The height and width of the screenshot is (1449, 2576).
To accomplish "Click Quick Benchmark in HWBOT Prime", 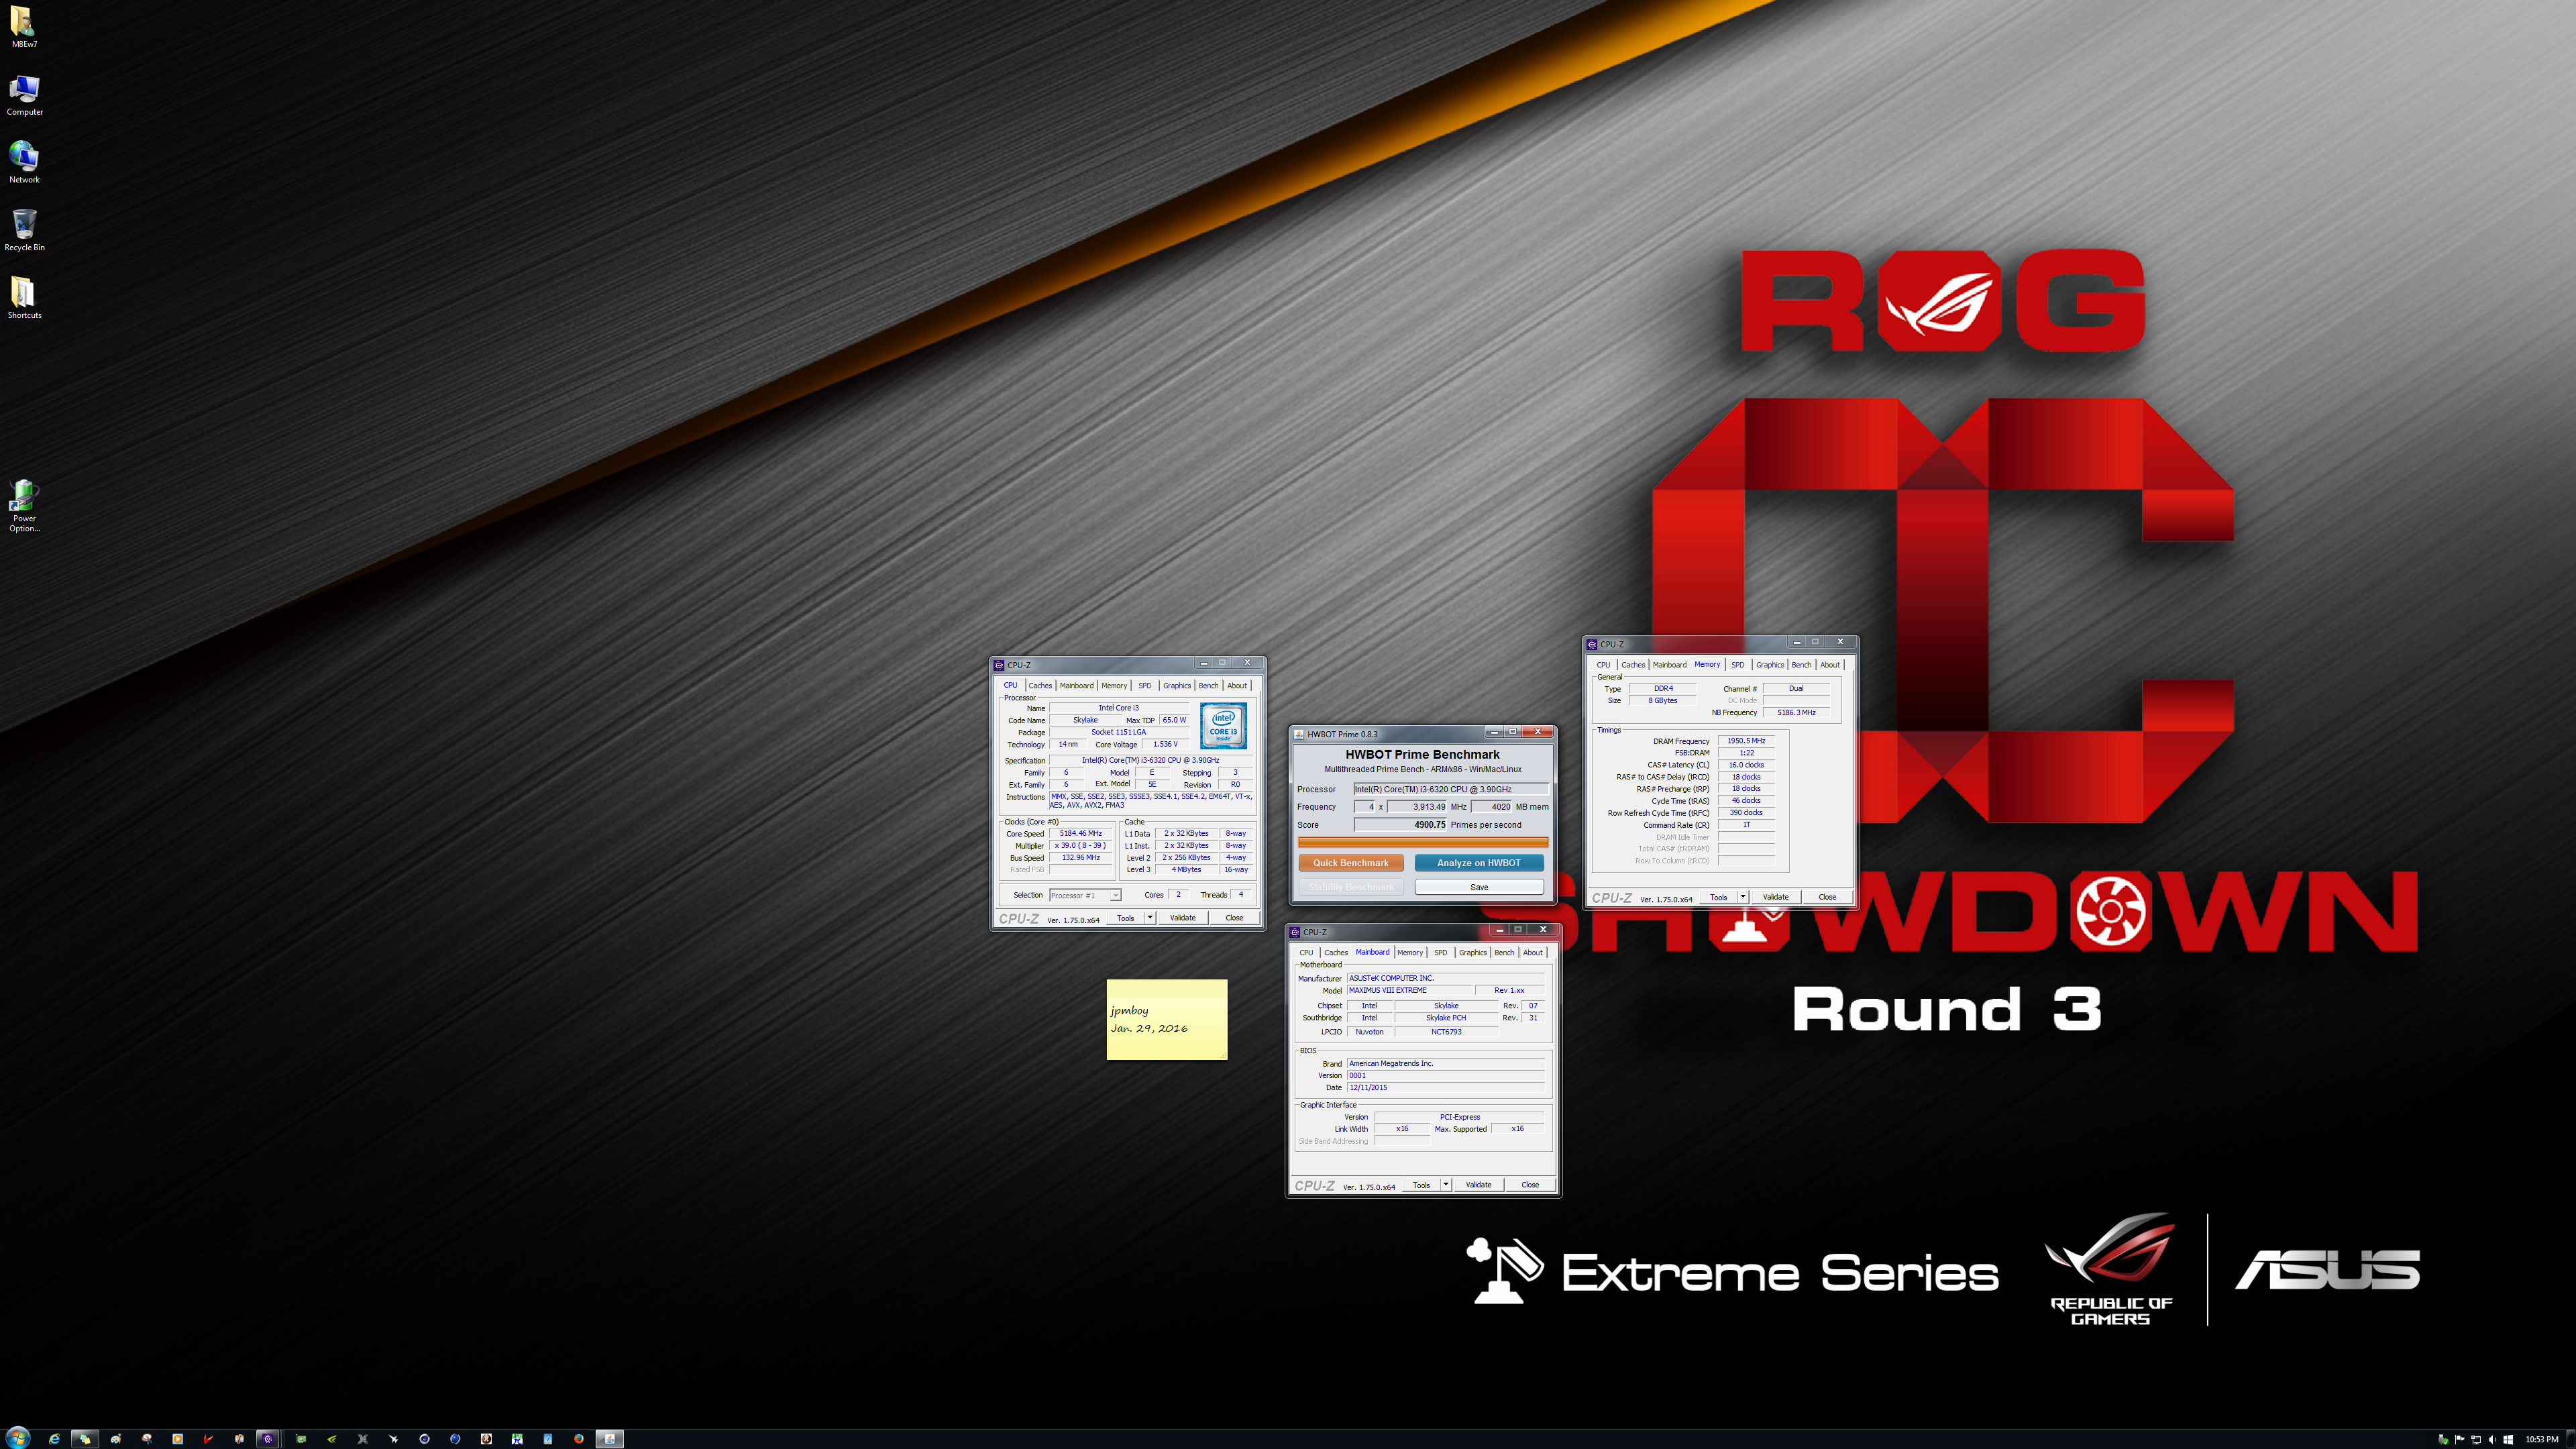I will click(x=1351, y=862).
